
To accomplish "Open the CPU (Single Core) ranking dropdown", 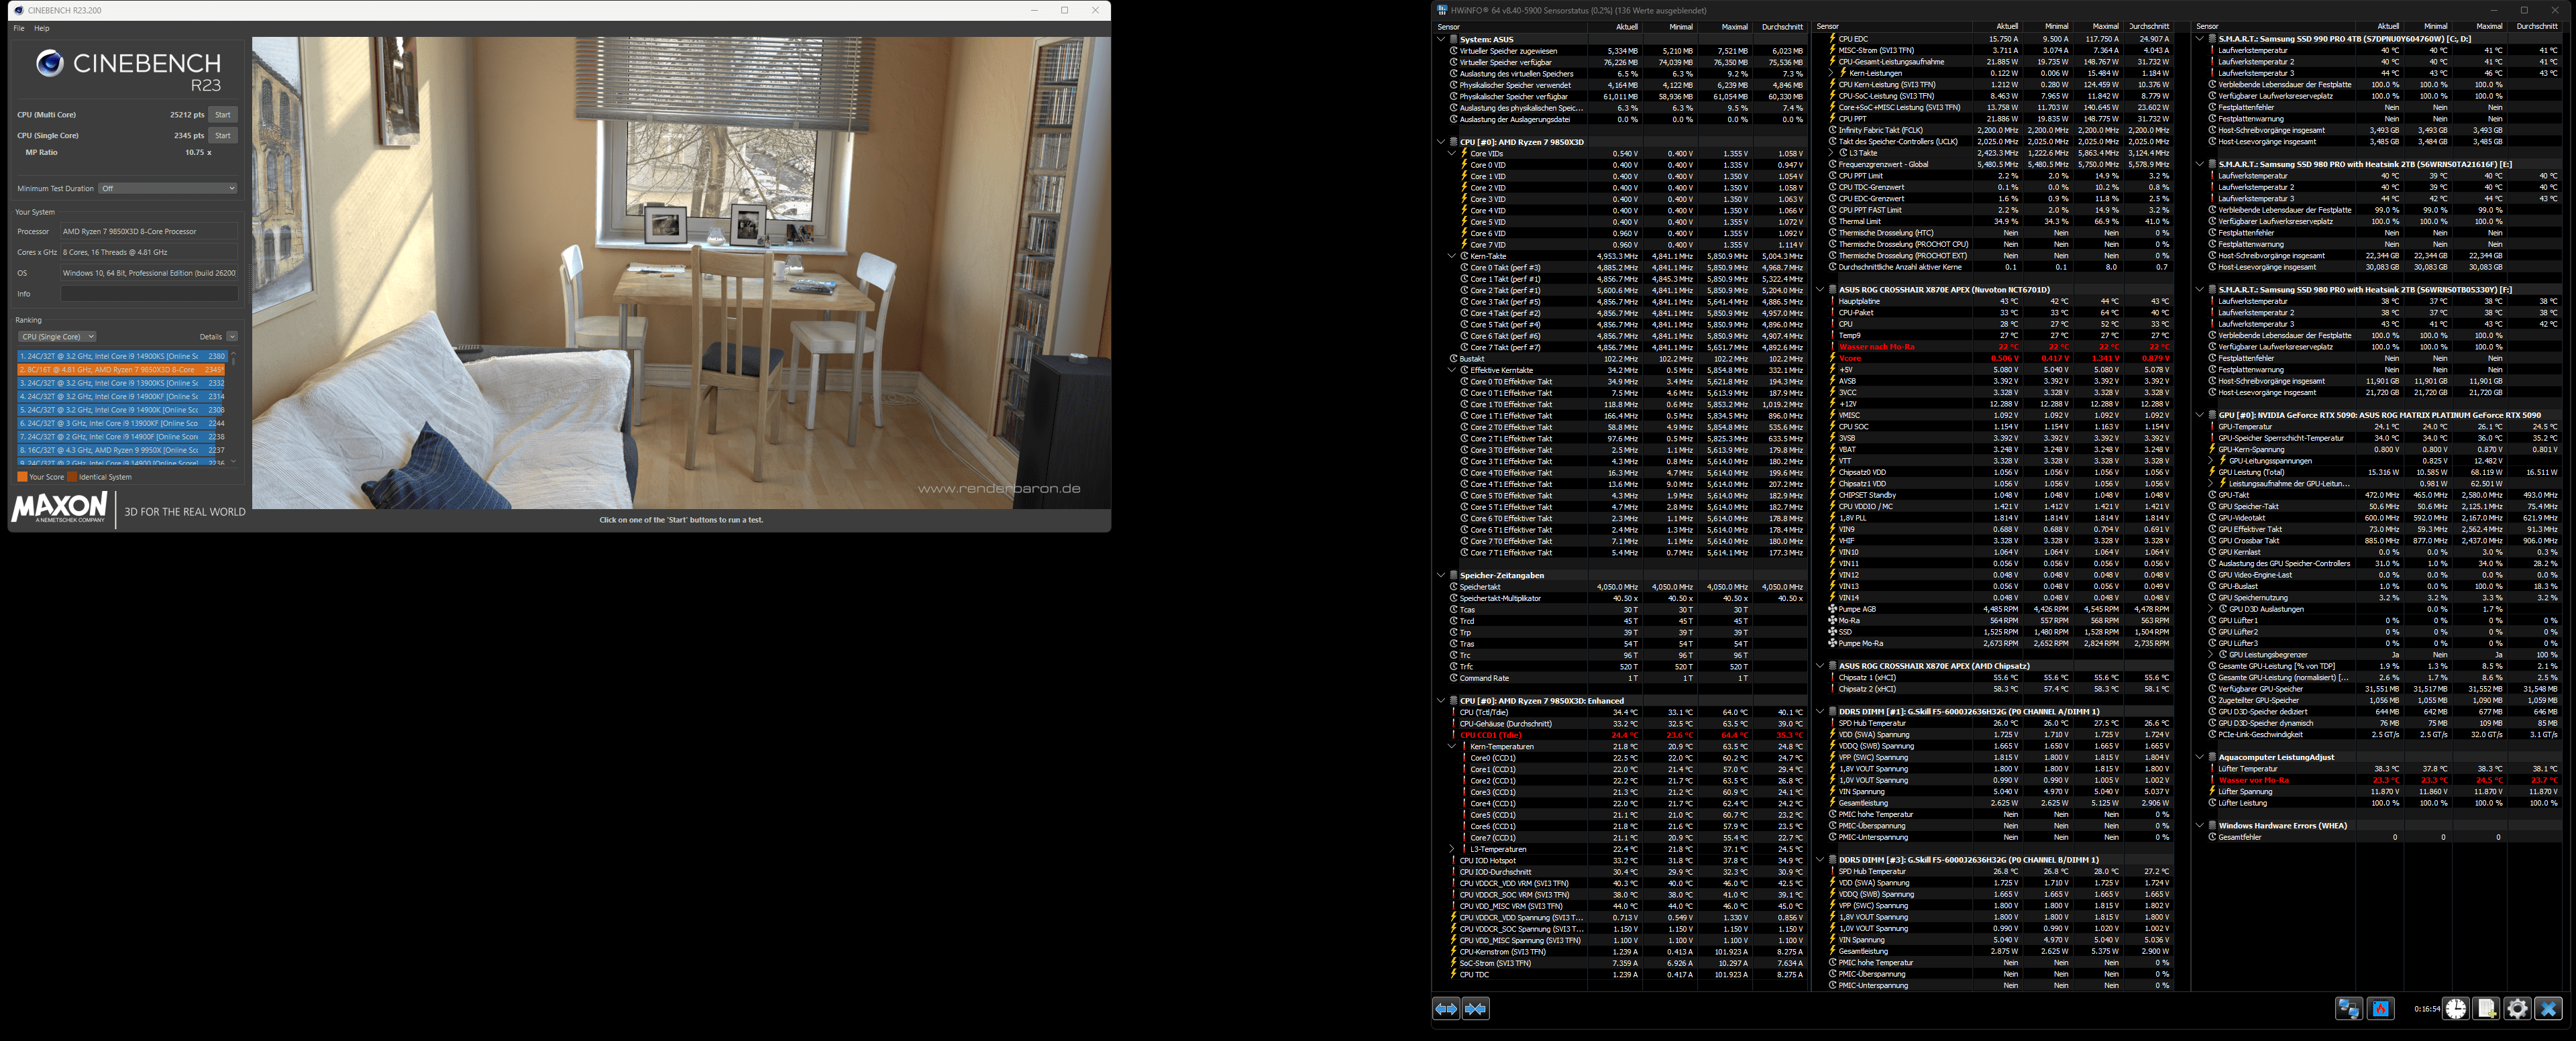I will click(57, 337).
